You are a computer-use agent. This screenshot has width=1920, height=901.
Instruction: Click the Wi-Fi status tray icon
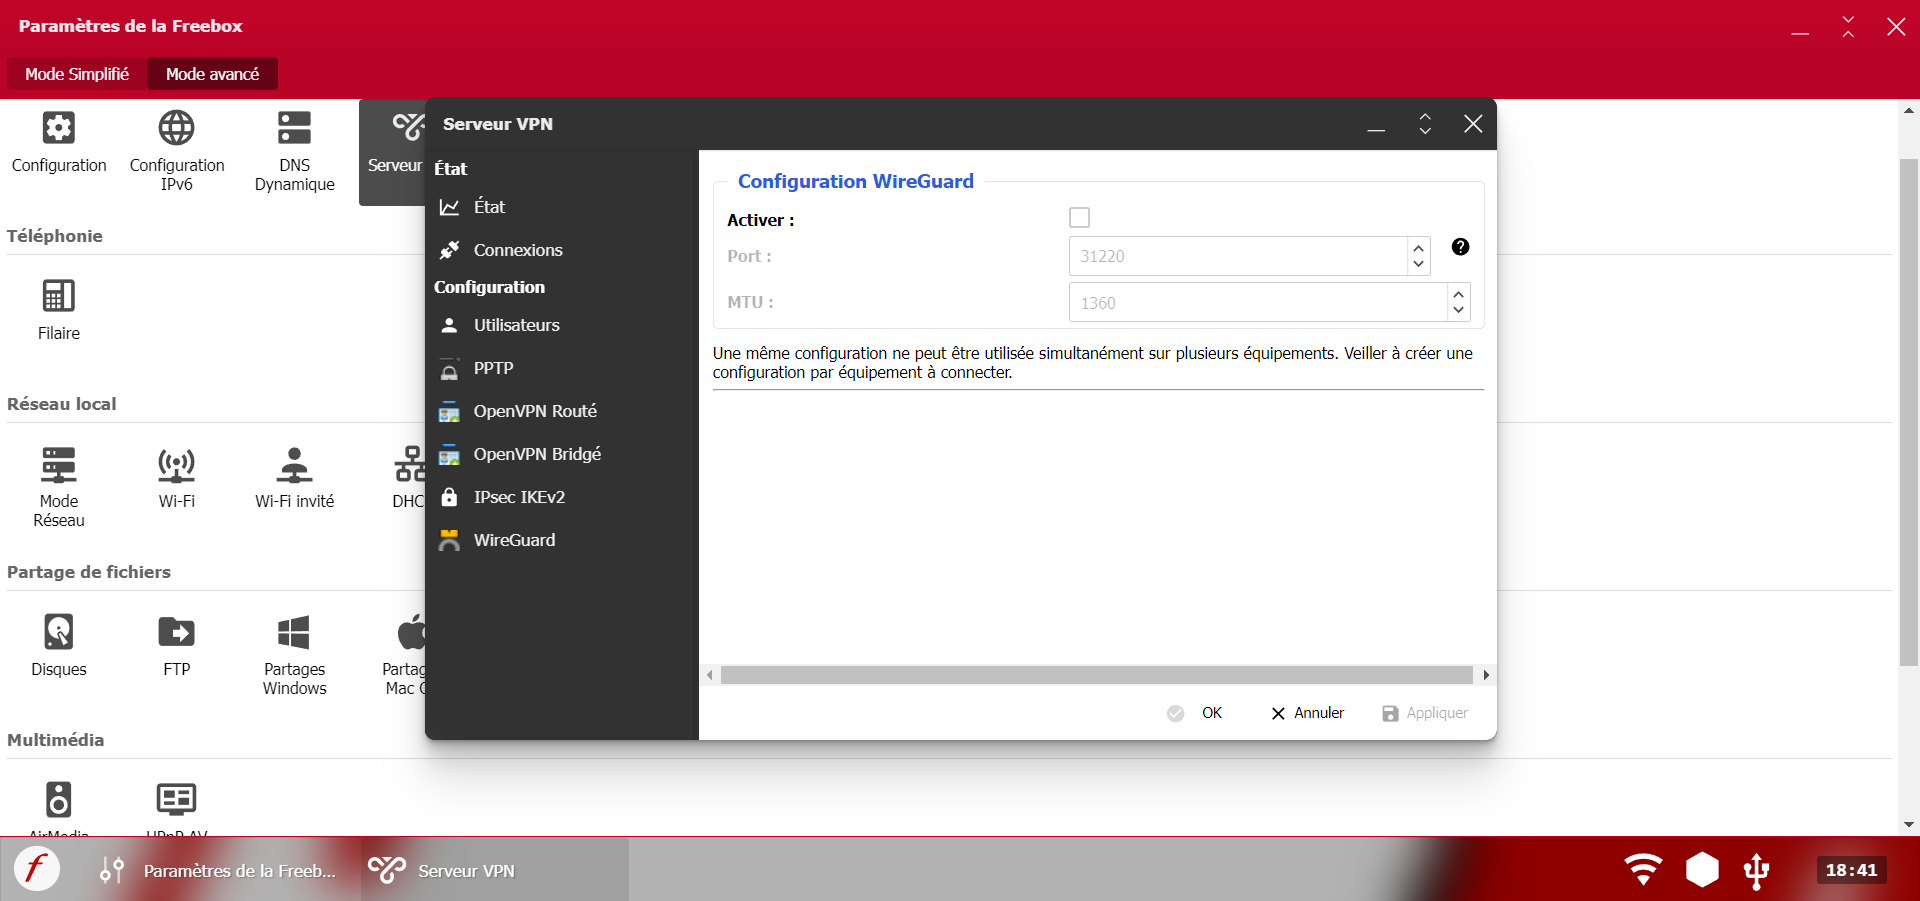[x=1643, y=869]
